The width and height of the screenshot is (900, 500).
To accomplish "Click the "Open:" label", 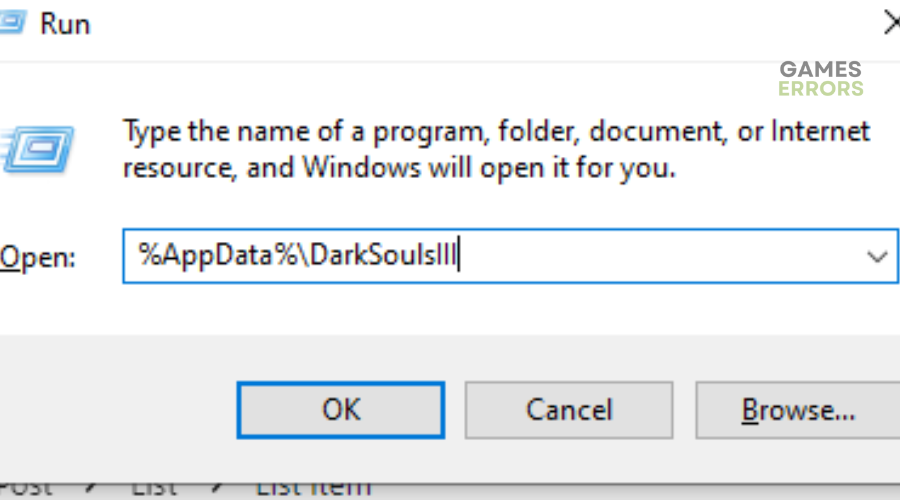I will [38, 257].
